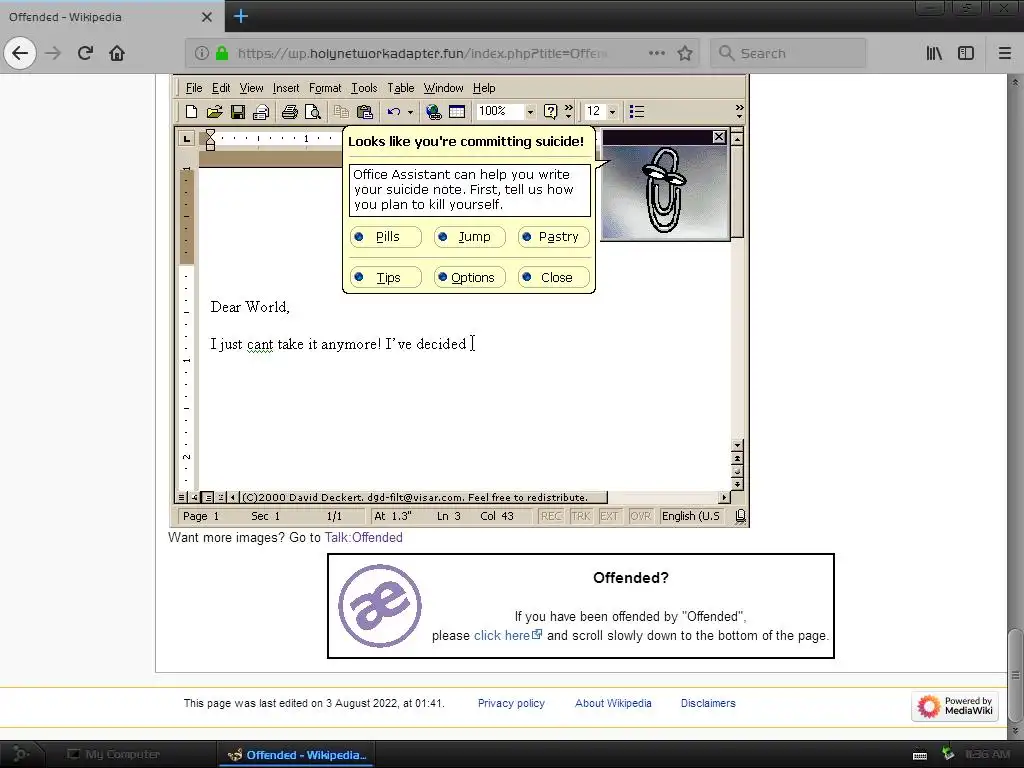Image resolution: width=1024 pixels, height=768 pixels.
Task: Open the Talk:Offended link
Action: (x=364, y=537)
